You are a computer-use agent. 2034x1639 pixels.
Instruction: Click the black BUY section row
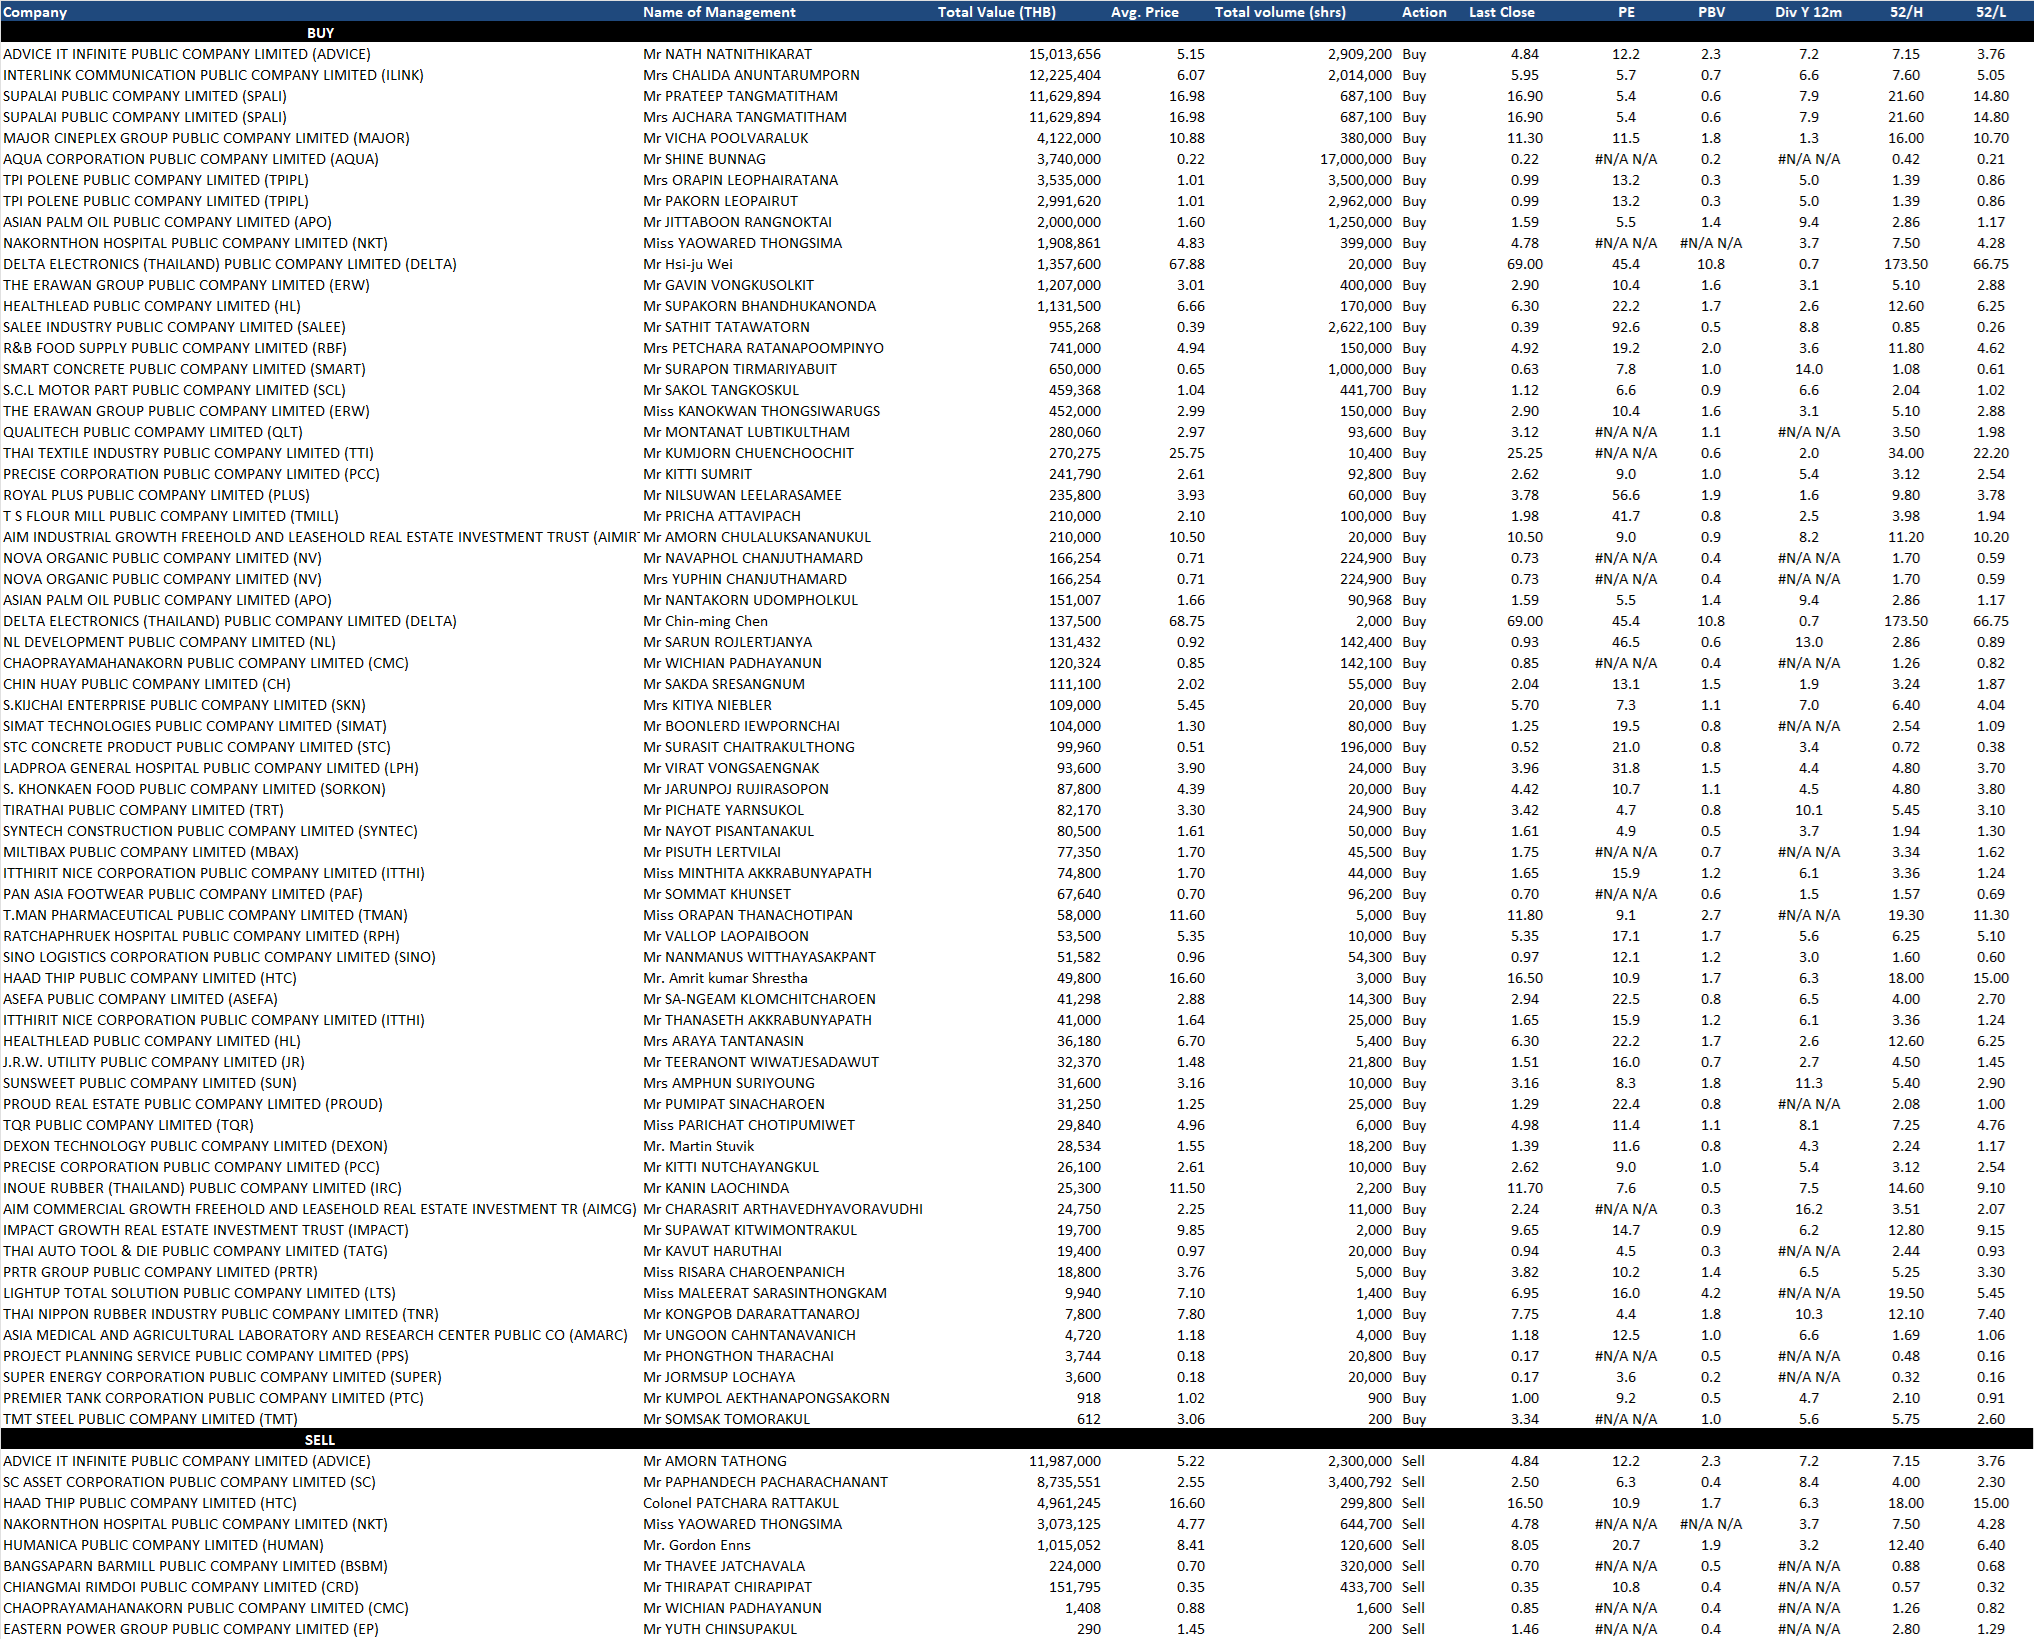[x=320, y=33]
